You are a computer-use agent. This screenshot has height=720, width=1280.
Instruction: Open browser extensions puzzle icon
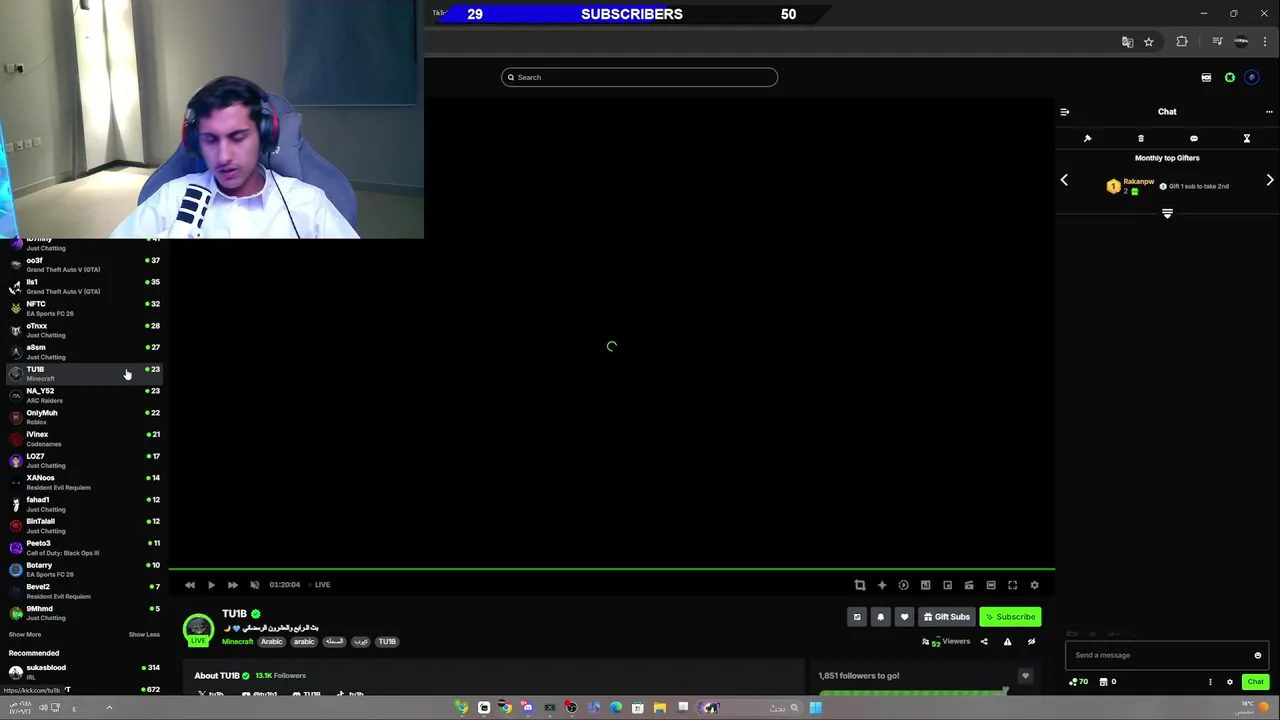1182,42
